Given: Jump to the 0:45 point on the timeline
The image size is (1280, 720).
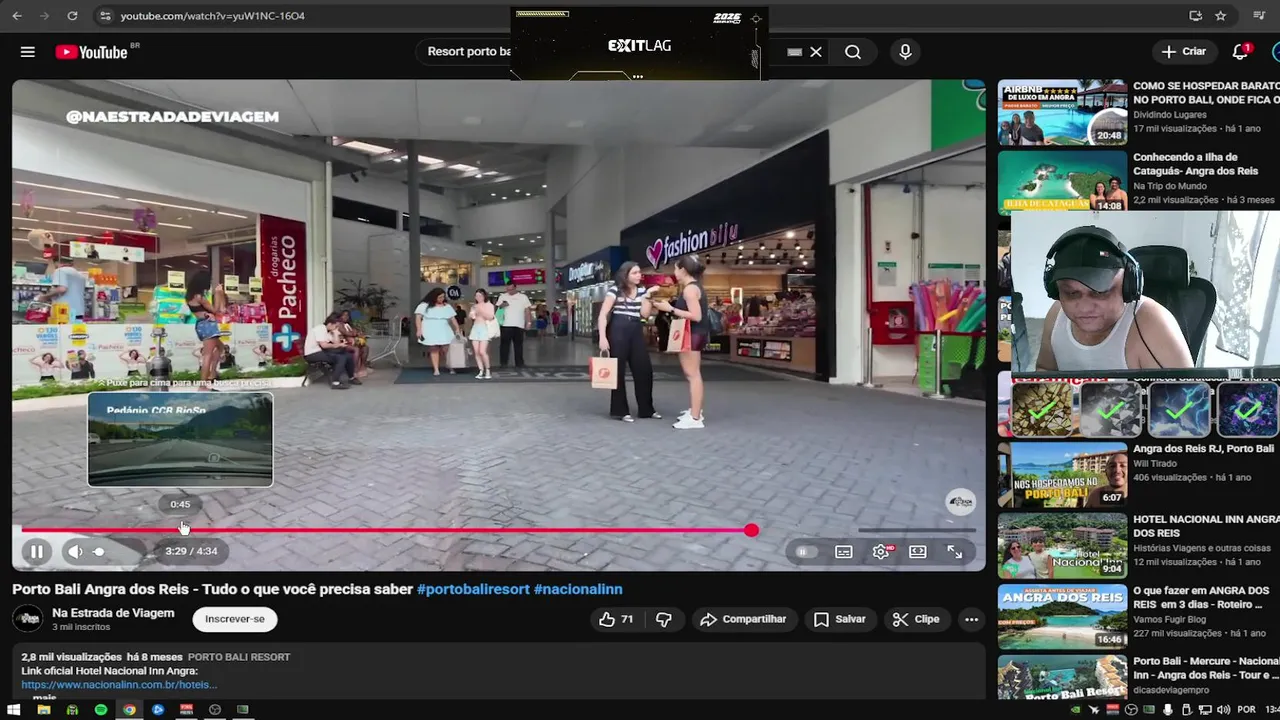Looking at the screenshot, I should (180, 530).
